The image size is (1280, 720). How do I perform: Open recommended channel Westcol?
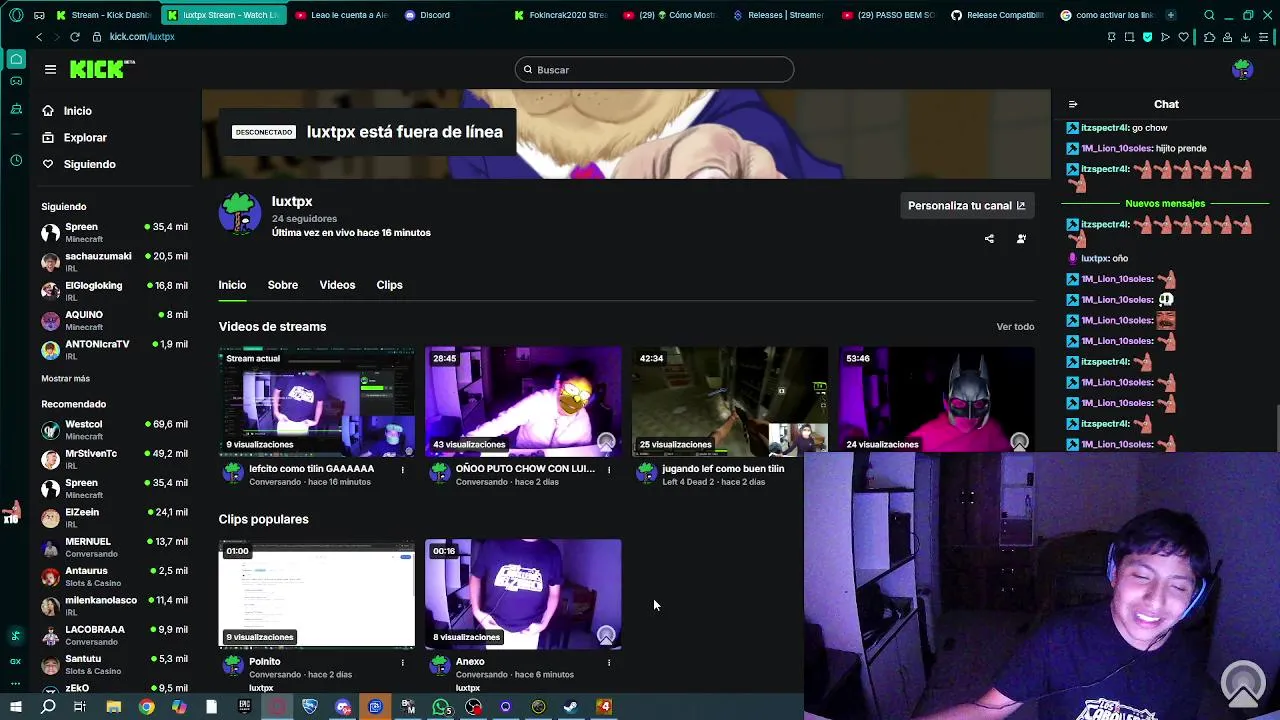pos(114,429)
